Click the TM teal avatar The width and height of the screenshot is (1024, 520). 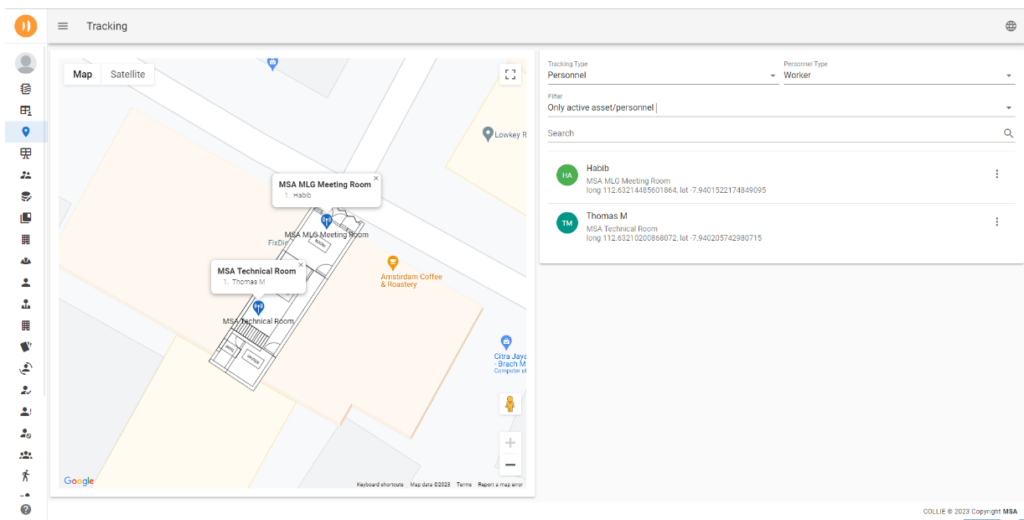click(x=567, y=223)
